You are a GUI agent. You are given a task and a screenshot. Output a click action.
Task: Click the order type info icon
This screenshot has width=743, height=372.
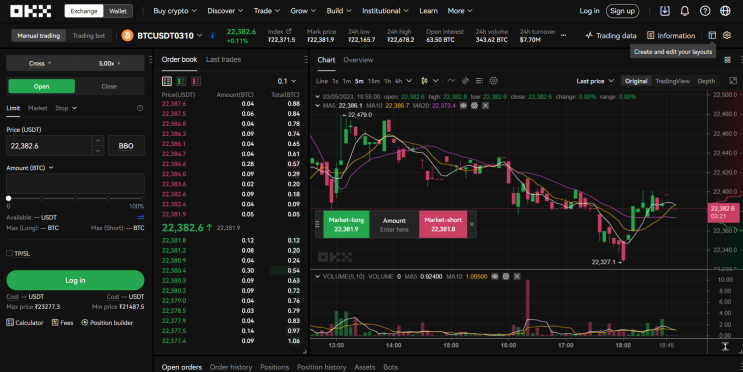140,108
